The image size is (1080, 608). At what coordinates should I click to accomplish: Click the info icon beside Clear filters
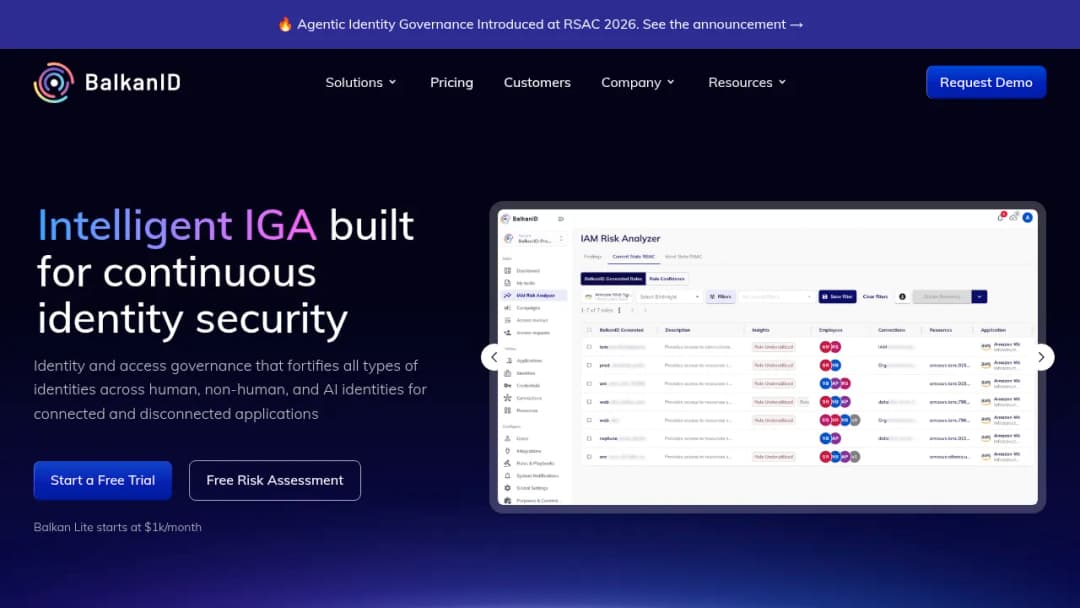902,297
